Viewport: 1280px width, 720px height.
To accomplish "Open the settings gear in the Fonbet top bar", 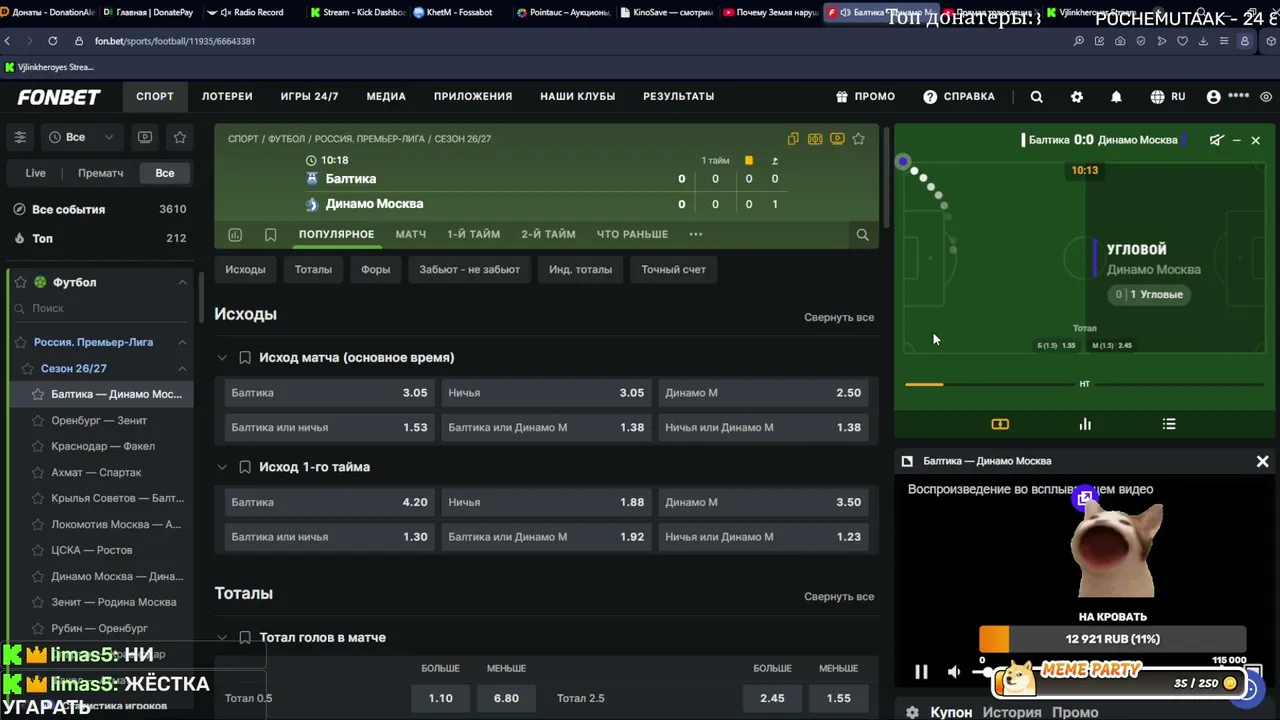I will 1076,97.
